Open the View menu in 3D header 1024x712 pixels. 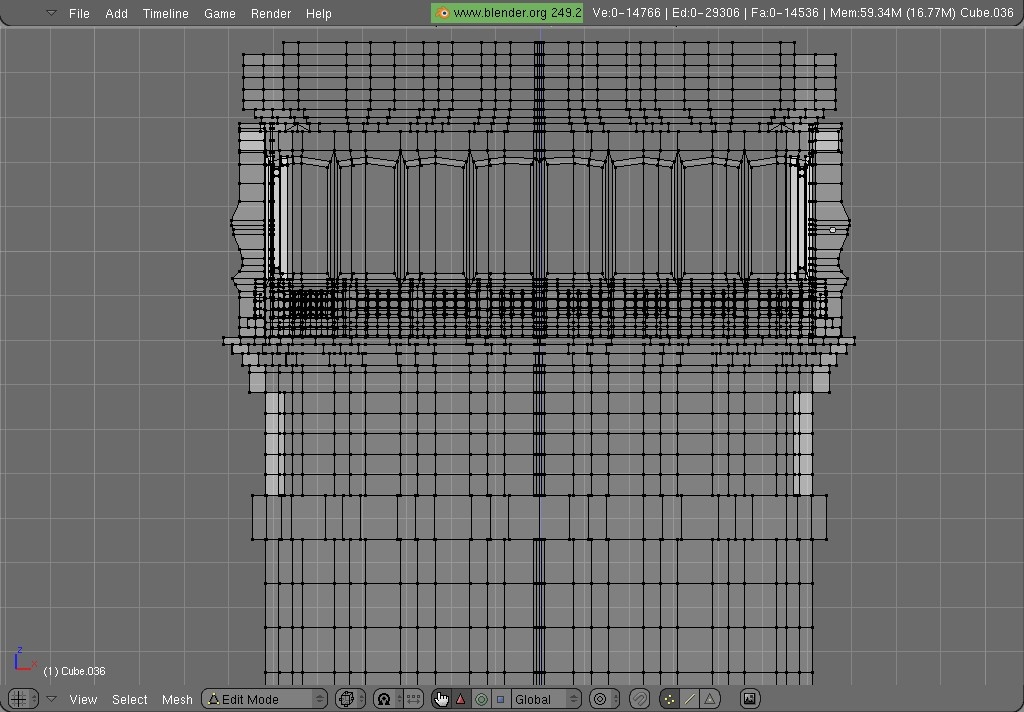click(83, 700)
